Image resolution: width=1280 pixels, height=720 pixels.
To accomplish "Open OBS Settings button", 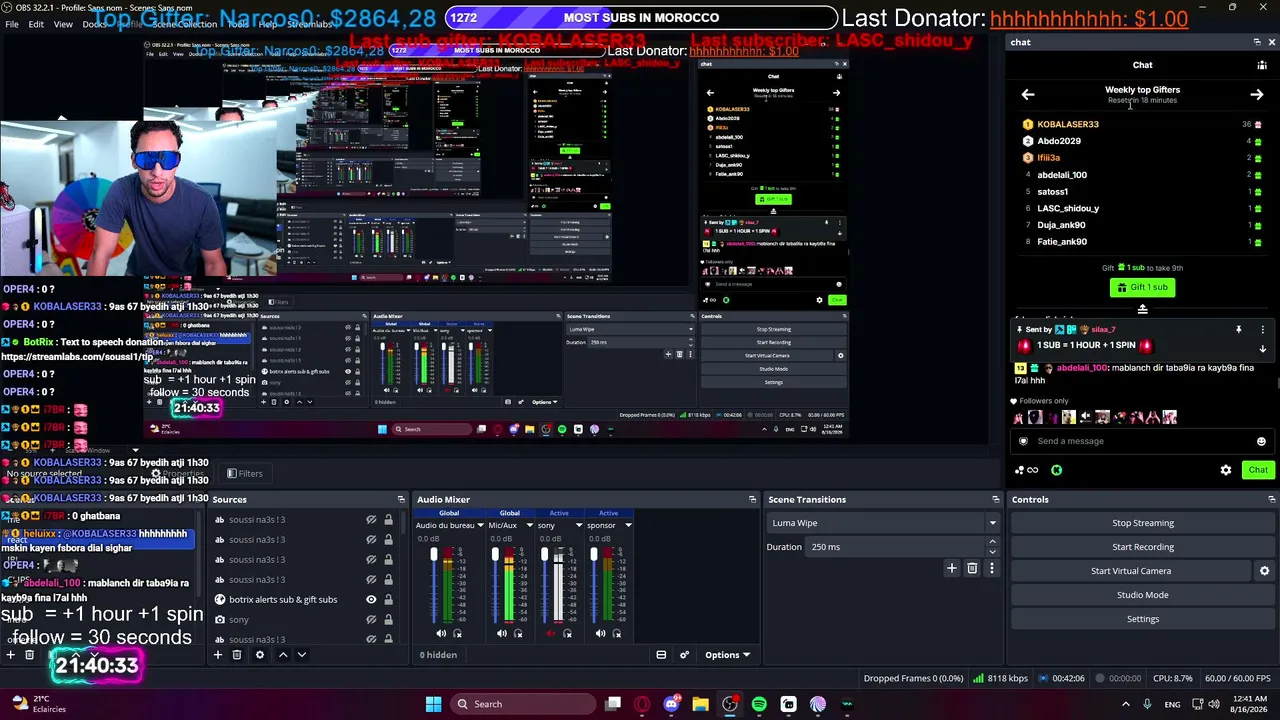I will [1143, 619].
